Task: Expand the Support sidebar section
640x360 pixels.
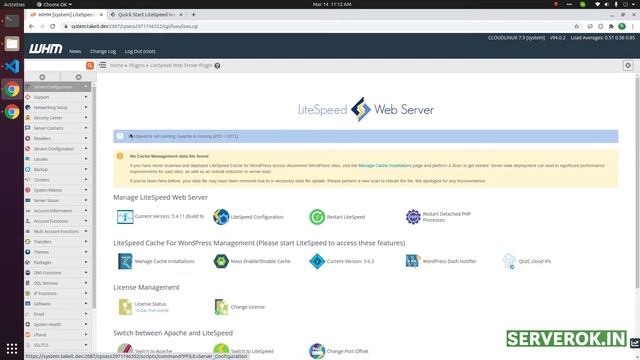Action: pyautogui.click(x=57, y=97)
